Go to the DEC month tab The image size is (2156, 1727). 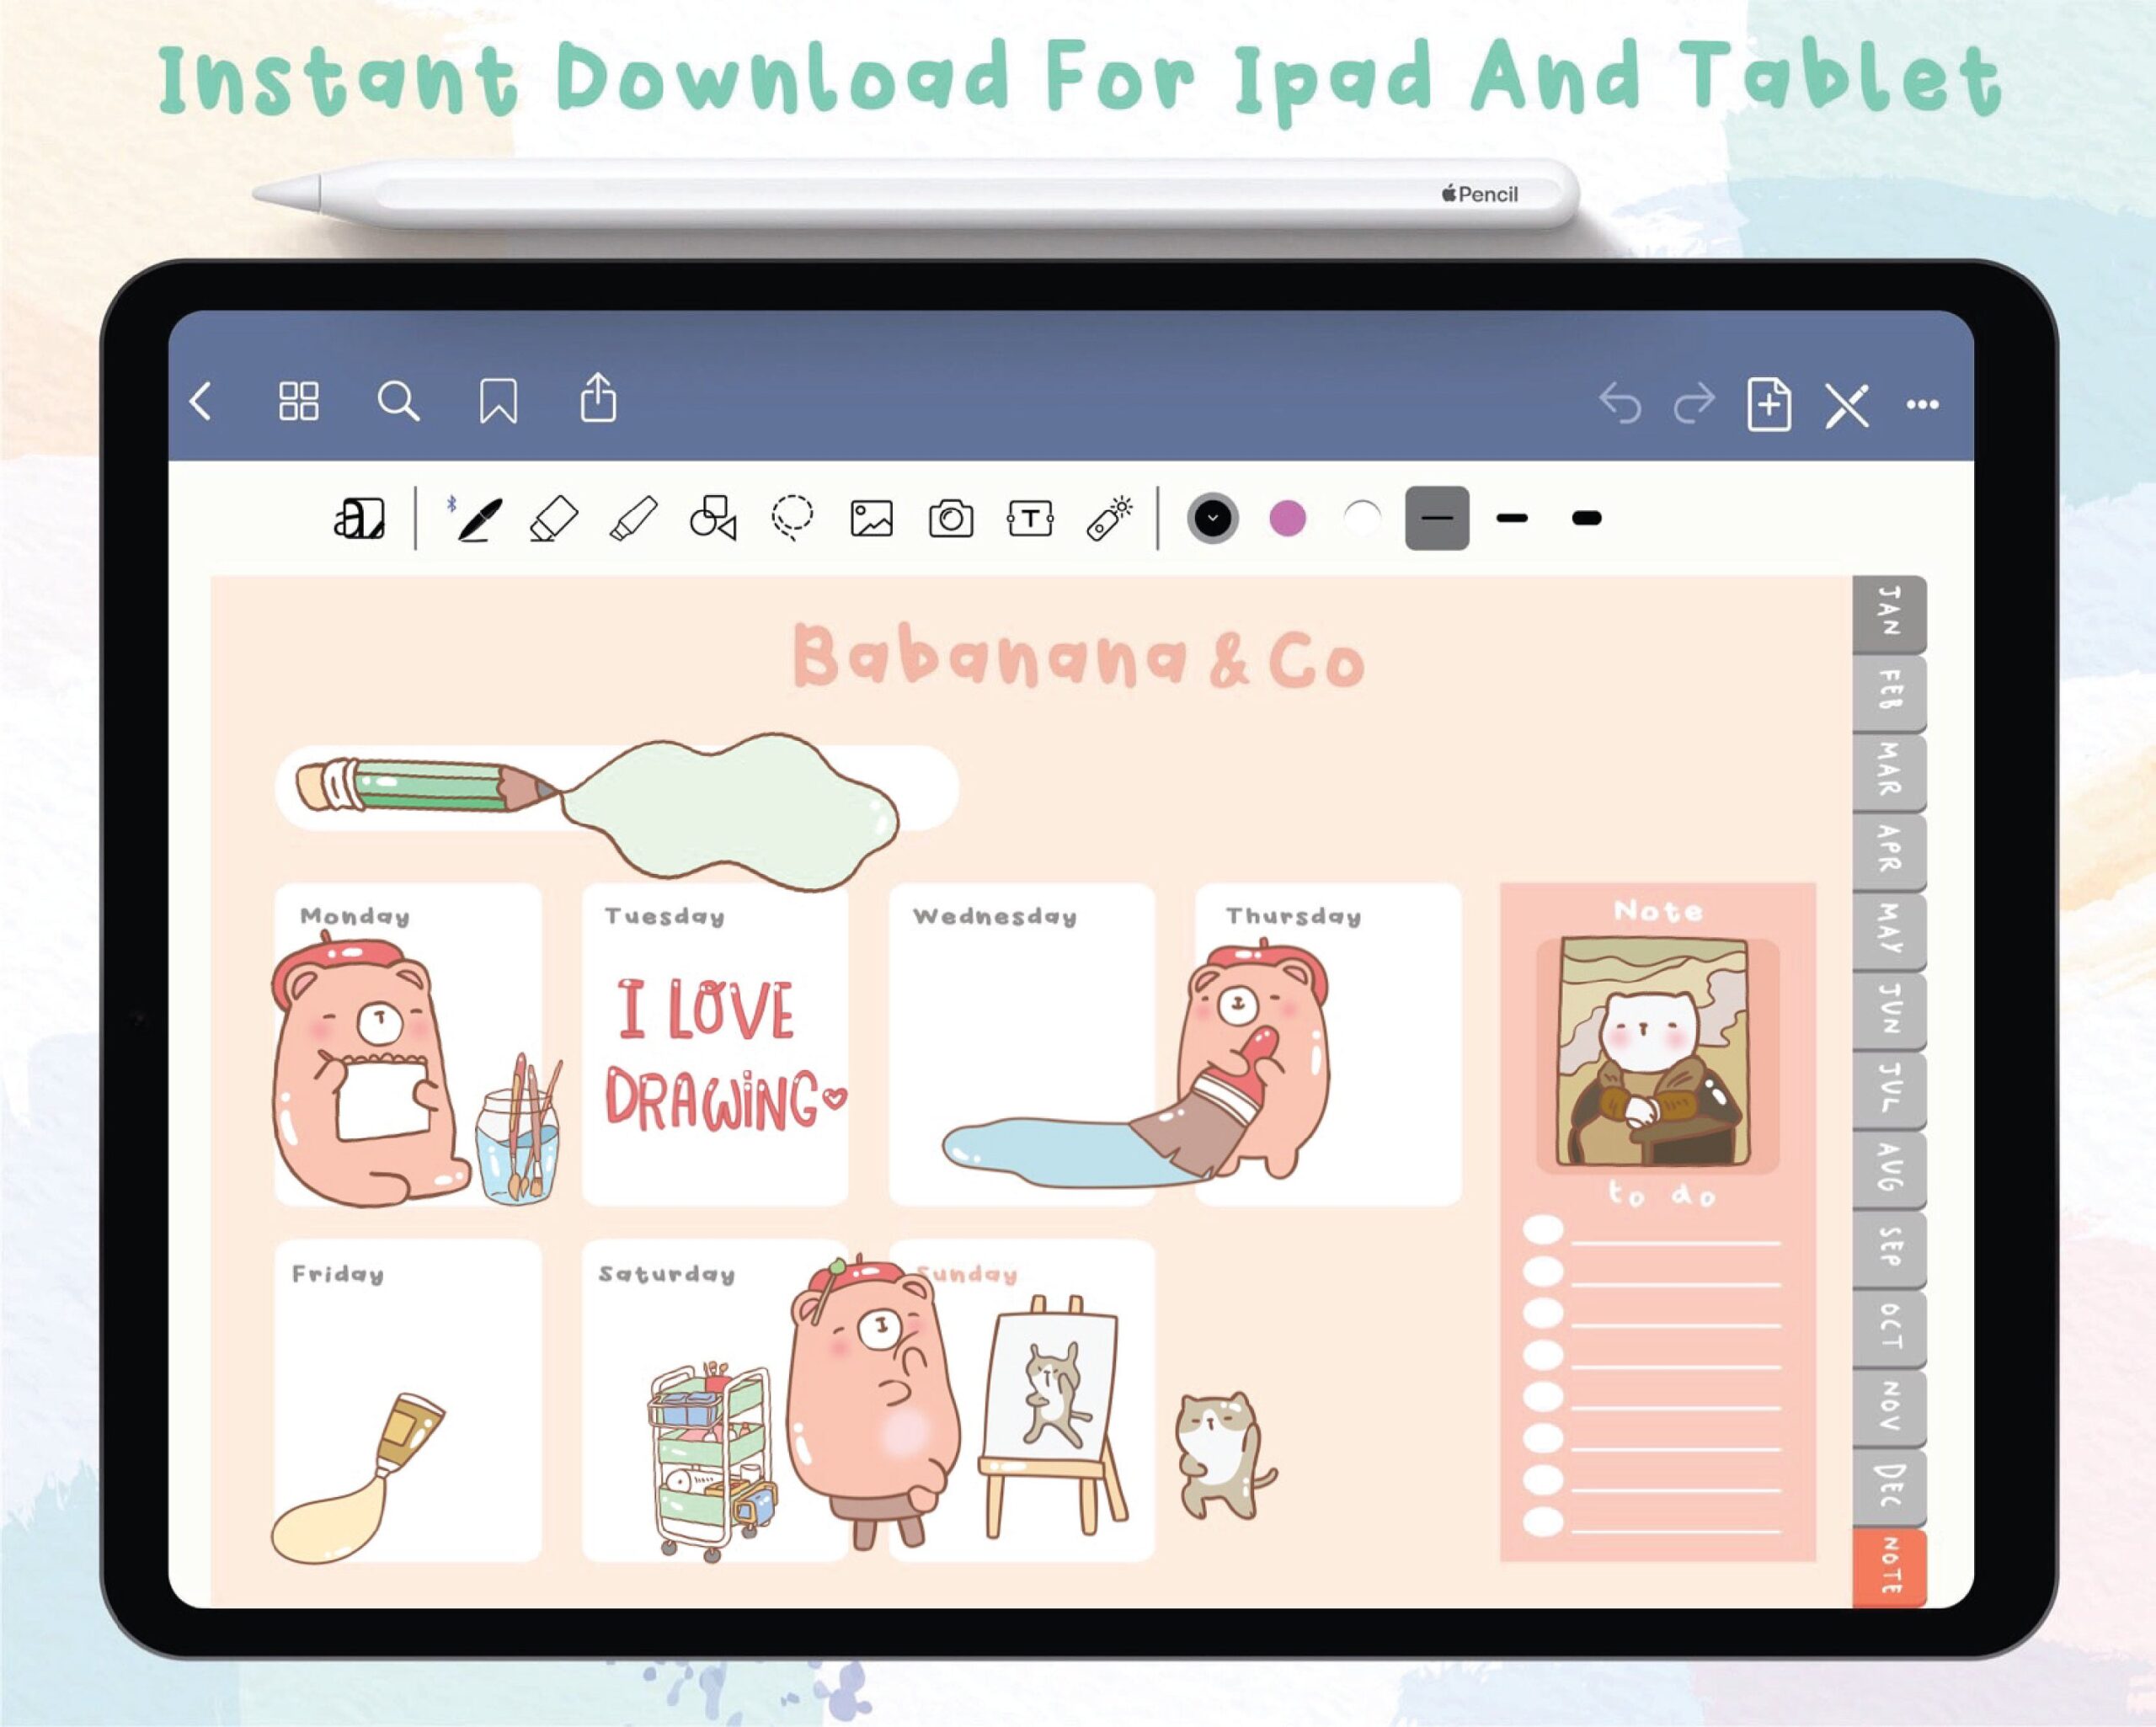coord(1888,1488)
